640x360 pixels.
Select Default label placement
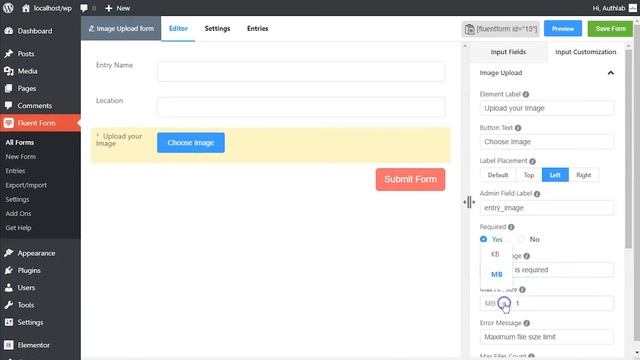pos(498,175)
